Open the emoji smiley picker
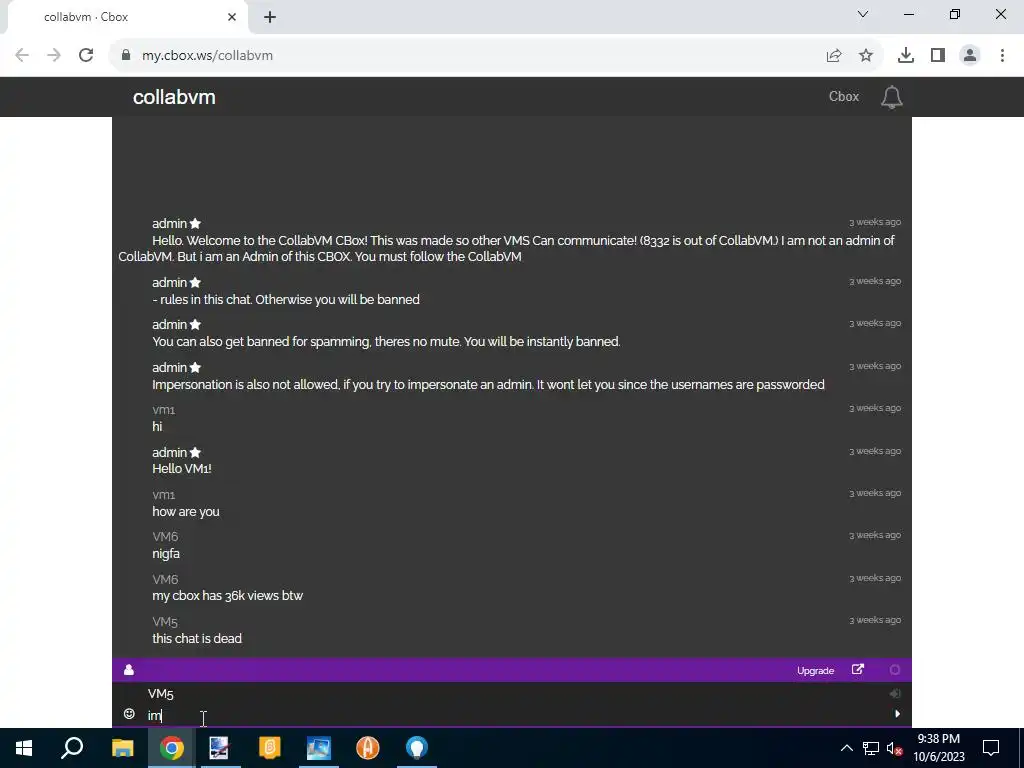Screen dimensions: 1024x768 click(129, 714)
